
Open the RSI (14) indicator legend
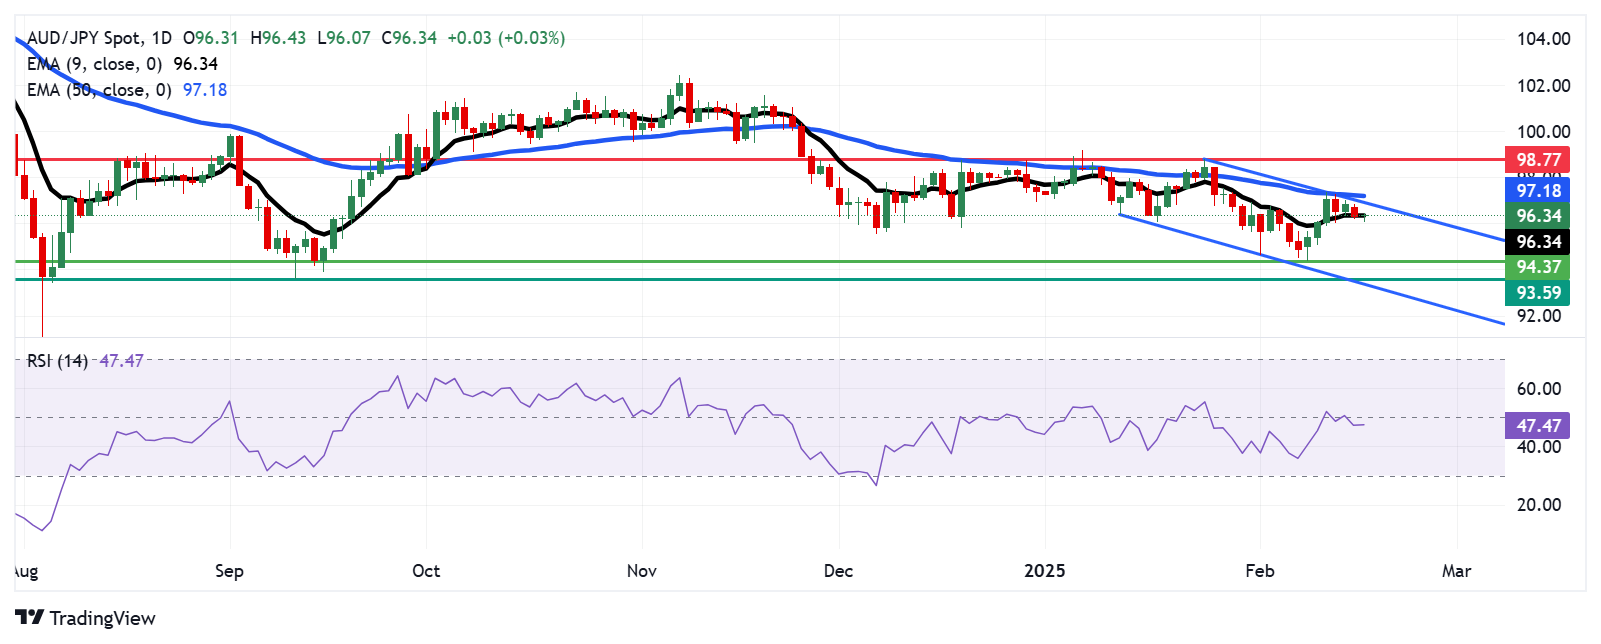(57, 361)
